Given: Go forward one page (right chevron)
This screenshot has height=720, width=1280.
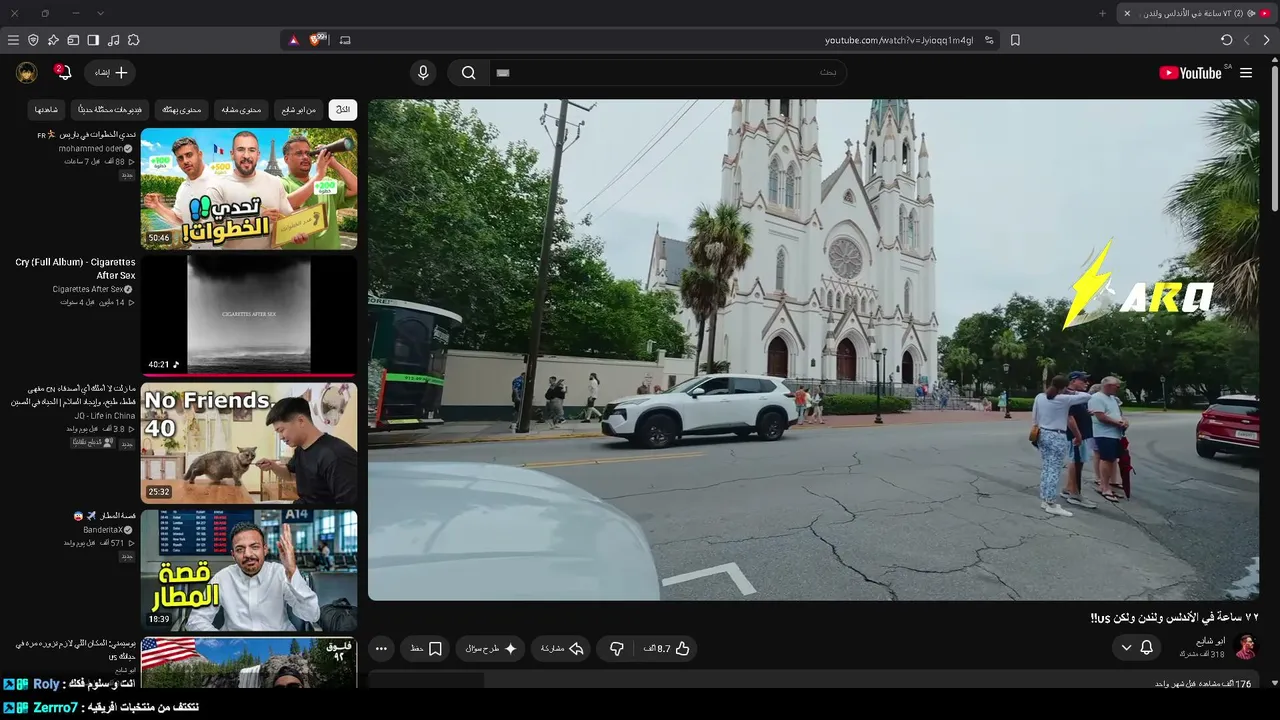Looking at the screenshot, I should 1267,40.
